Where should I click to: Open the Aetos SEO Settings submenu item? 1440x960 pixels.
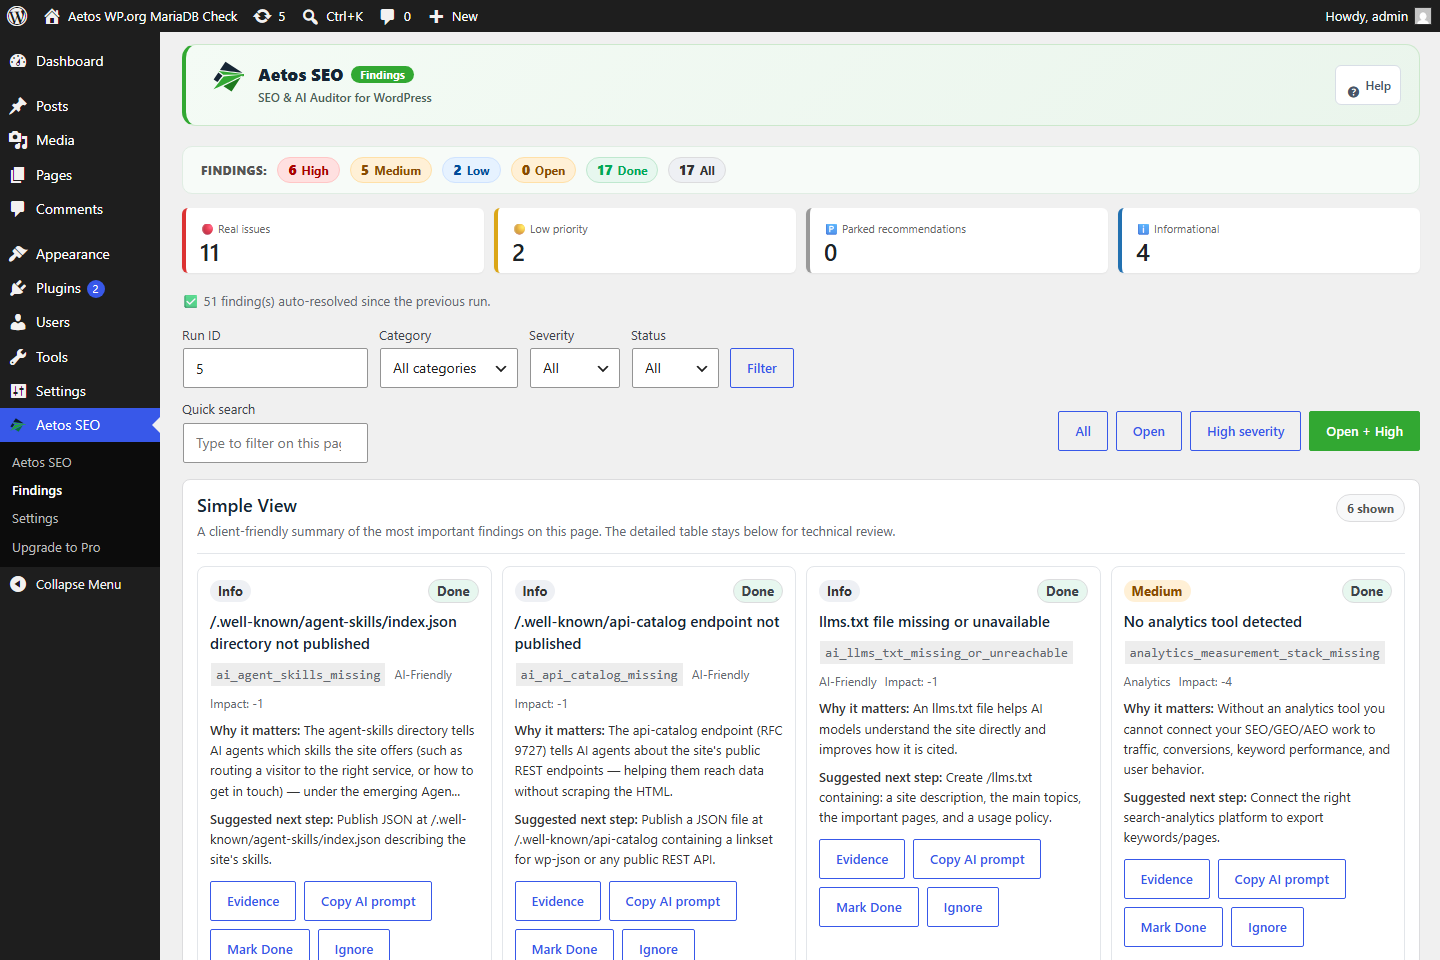pos(35,518)
